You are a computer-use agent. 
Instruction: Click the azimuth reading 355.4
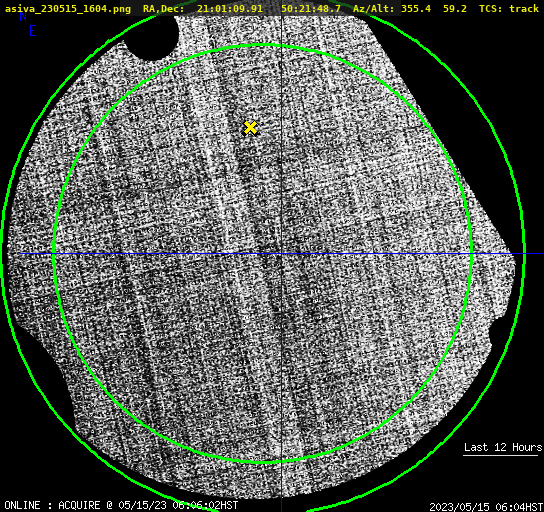tap(416, 8)
